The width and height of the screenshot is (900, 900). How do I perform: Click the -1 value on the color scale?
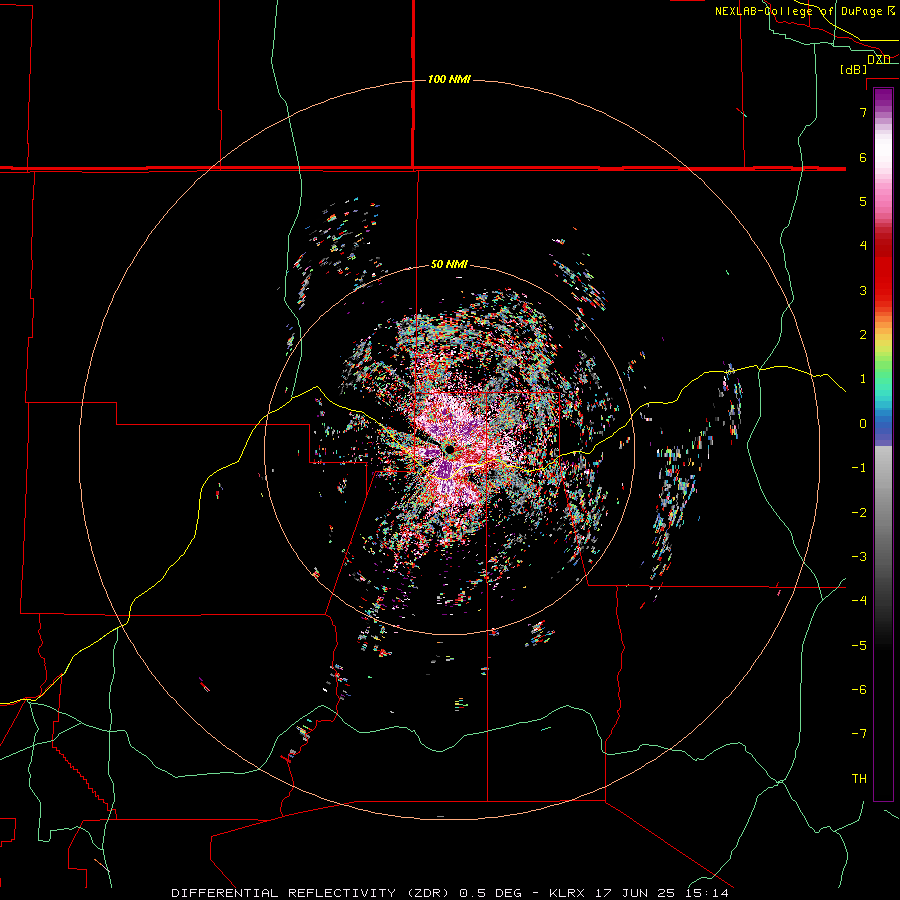859,468
